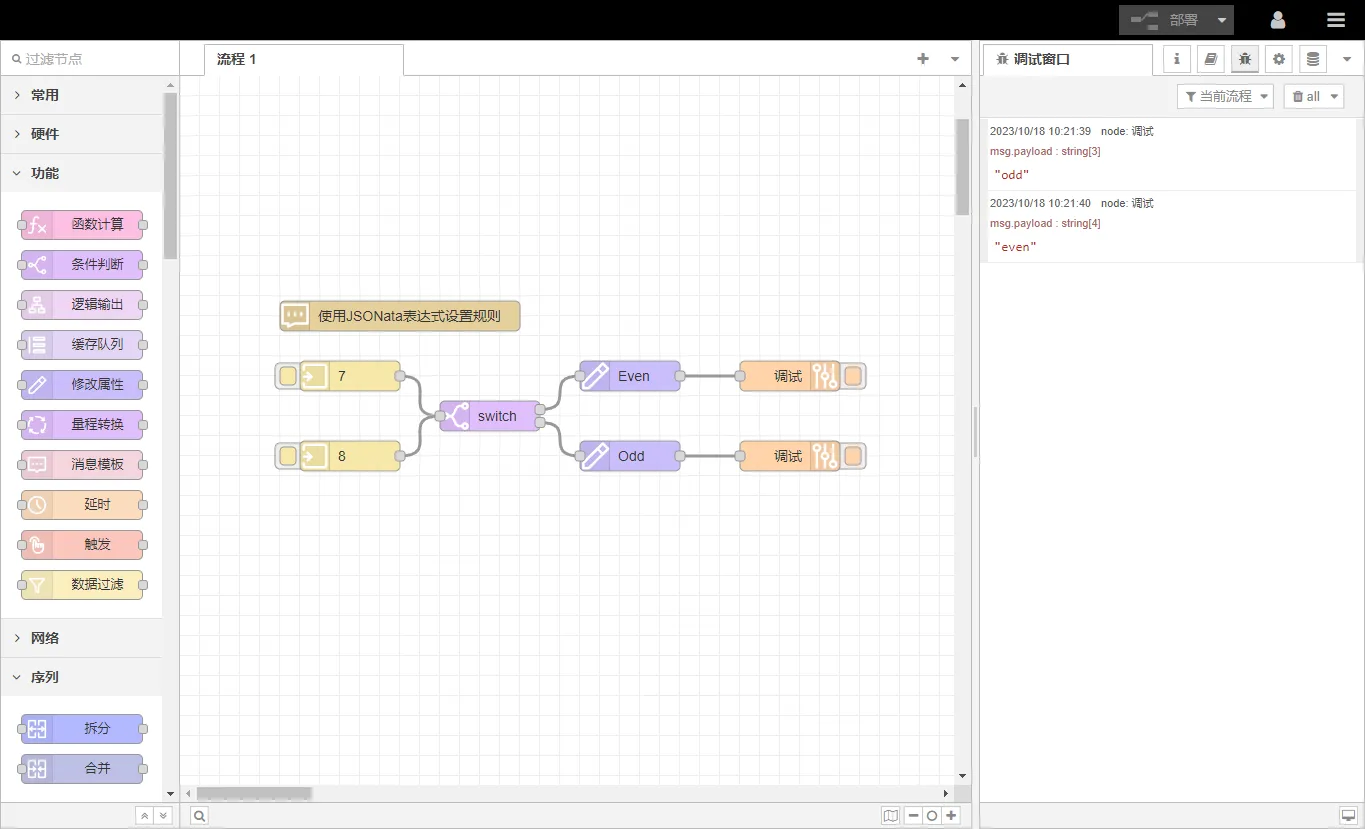The image size is (1365, 829).
Task: Open the info sidebar tab icon
Action: pos(1177,60)
